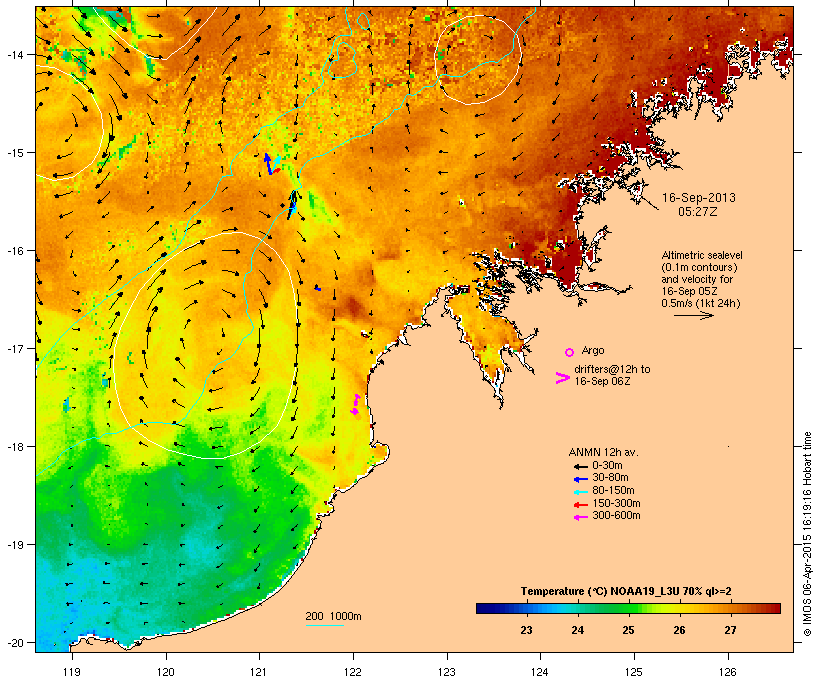Click the time label 05:27Z

click(x=698, y=212)
